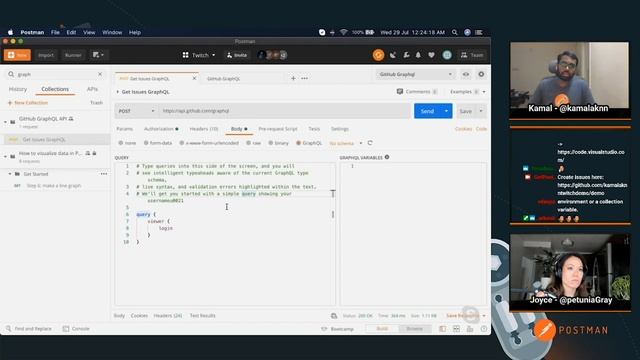The image size is (640, 360).
Task: Open the Get Started folder options ellipsis
Action: (104, 174)
